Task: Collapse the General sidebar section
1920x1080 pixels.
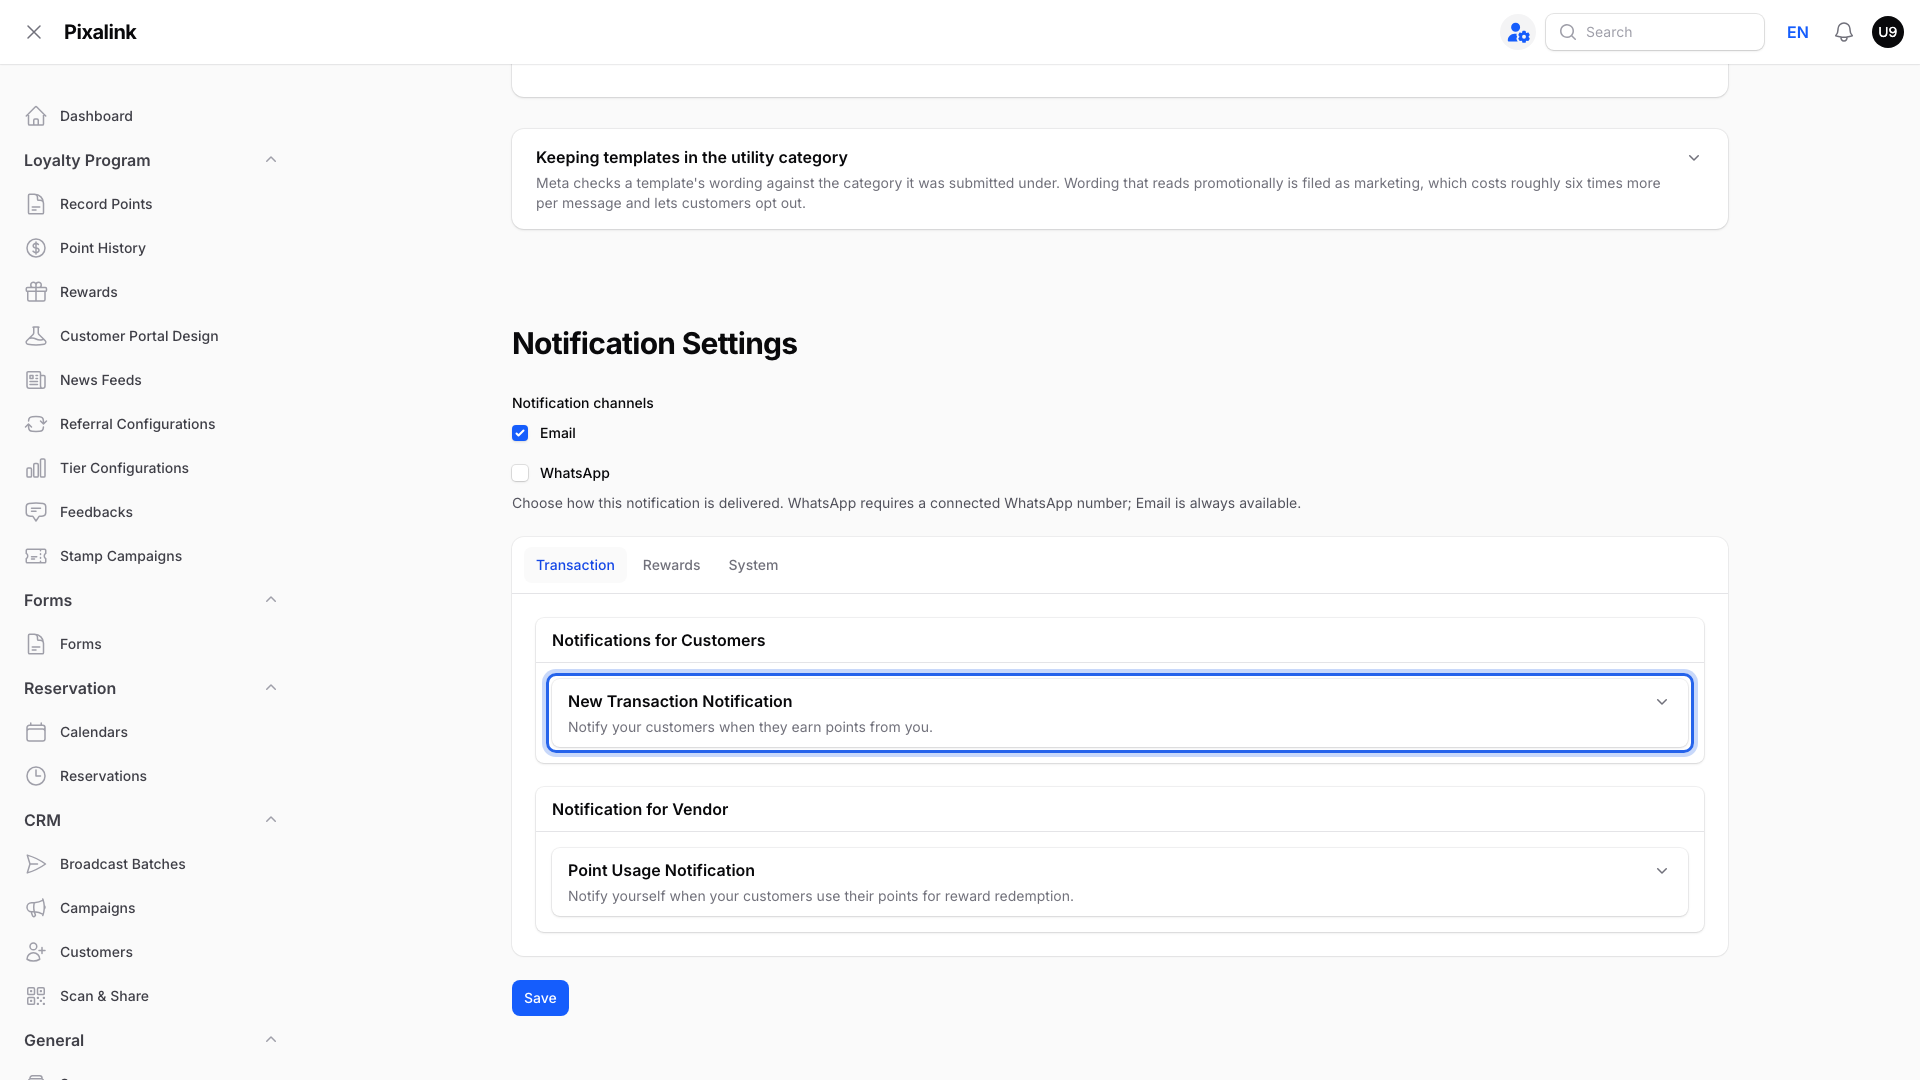Action: [x=271, y=1040]
